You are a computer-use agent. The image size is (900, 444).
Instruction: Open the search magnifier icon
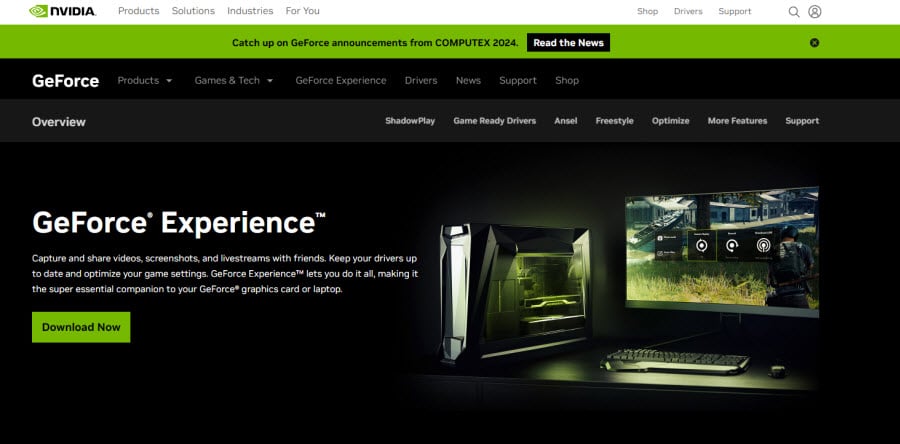tap(794, 11)
